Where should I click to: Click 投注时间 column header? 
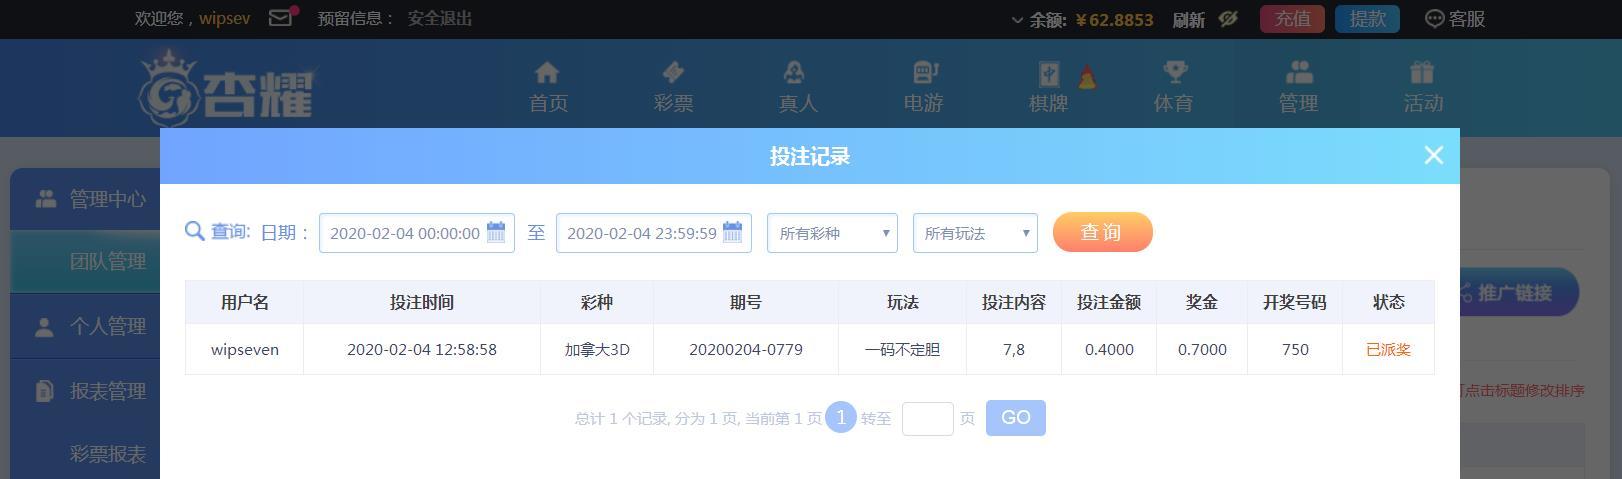(422, 302)
